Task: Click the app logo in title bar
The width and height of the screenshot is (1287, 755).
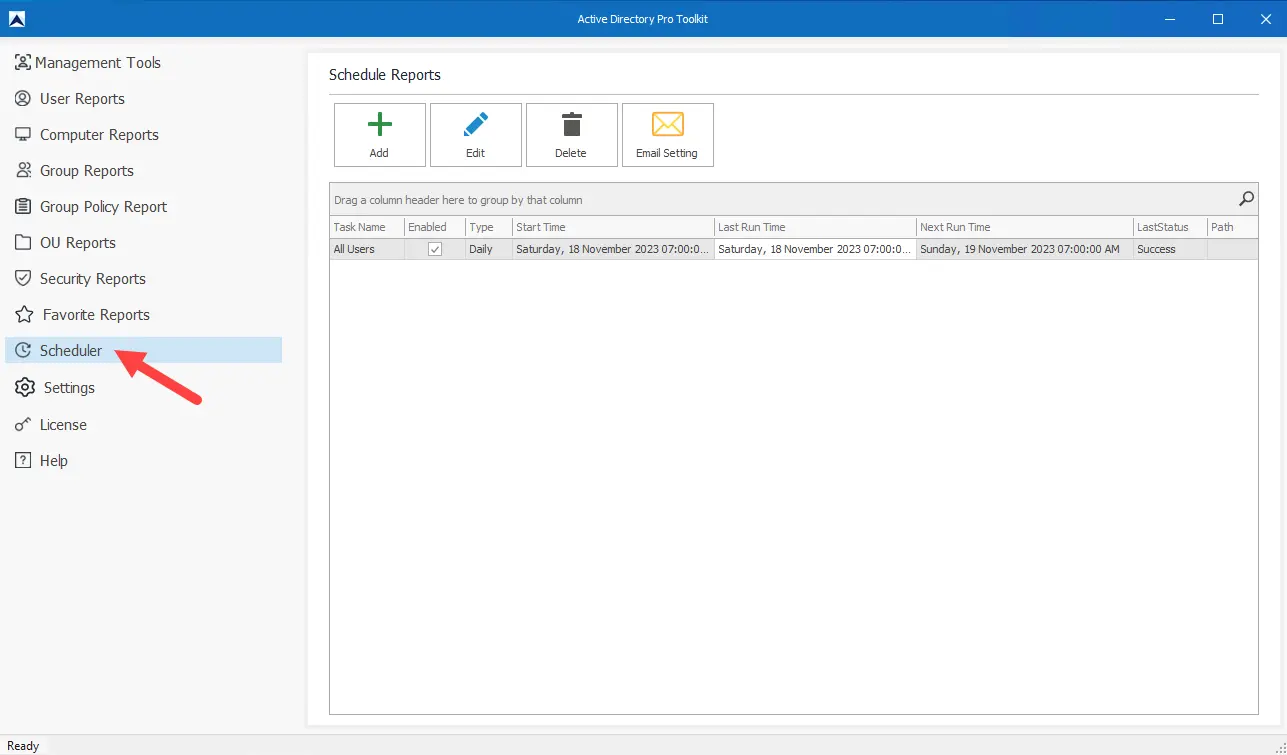Action: [16, 18]
